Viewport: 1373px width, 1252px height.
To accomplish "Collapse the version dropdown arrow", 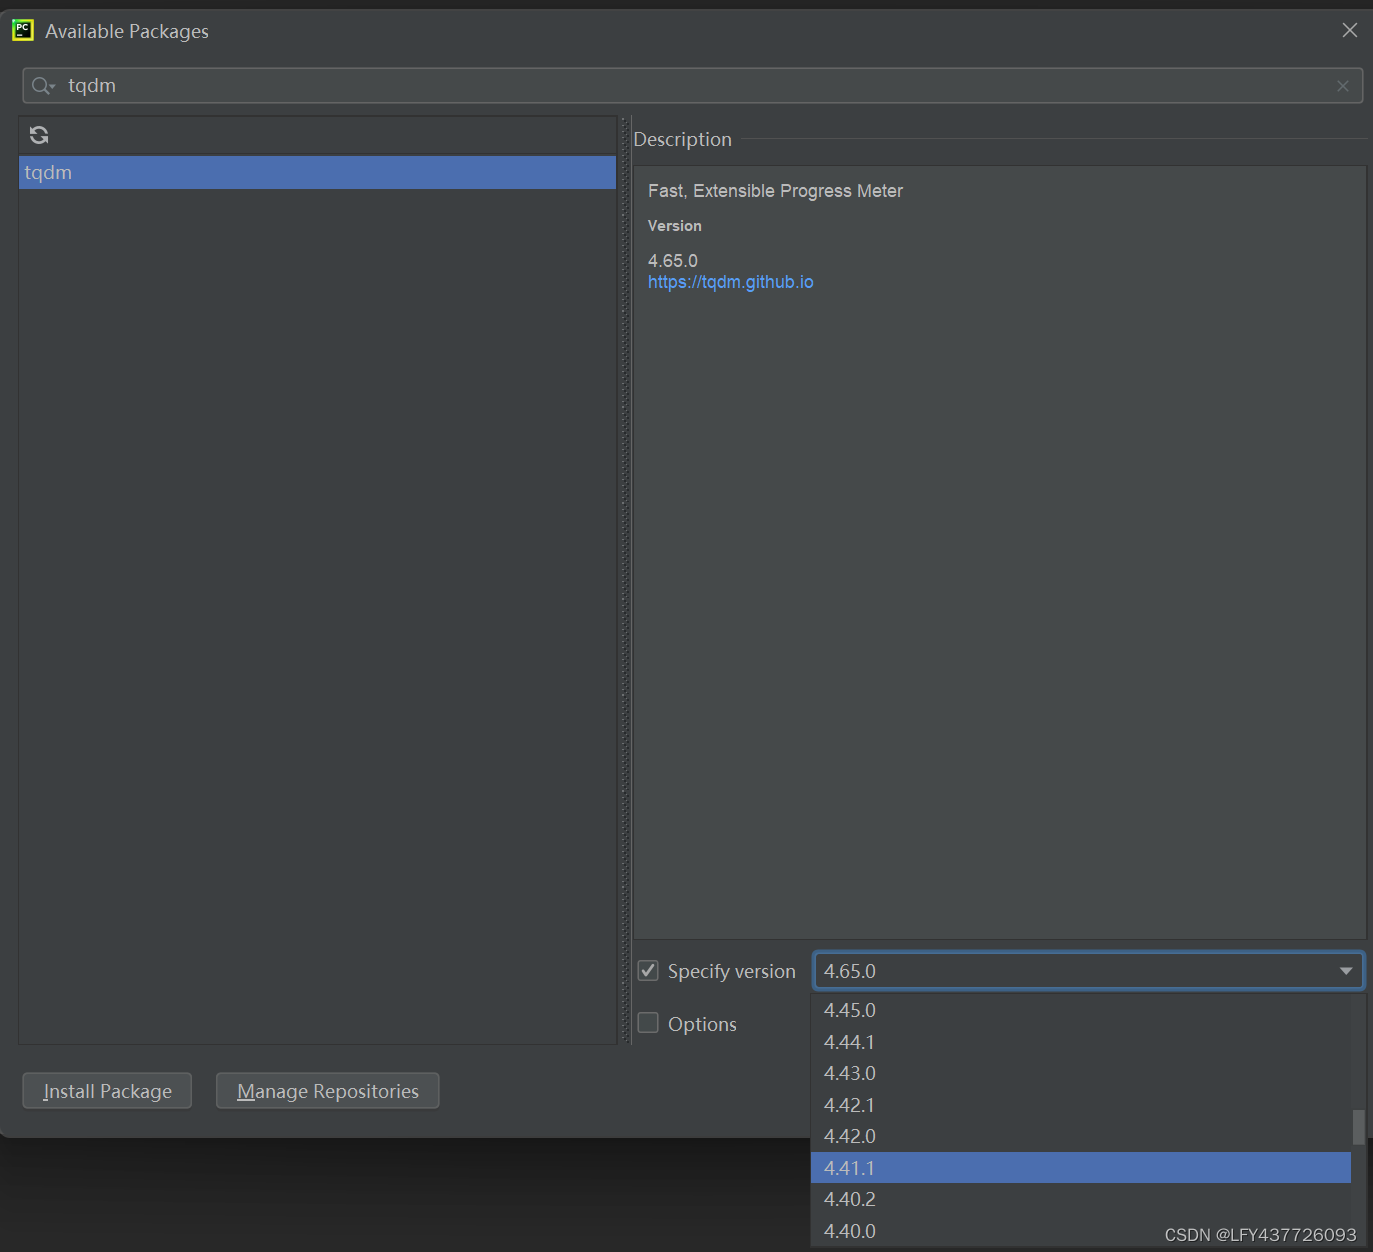I will tap(1346, 971).
